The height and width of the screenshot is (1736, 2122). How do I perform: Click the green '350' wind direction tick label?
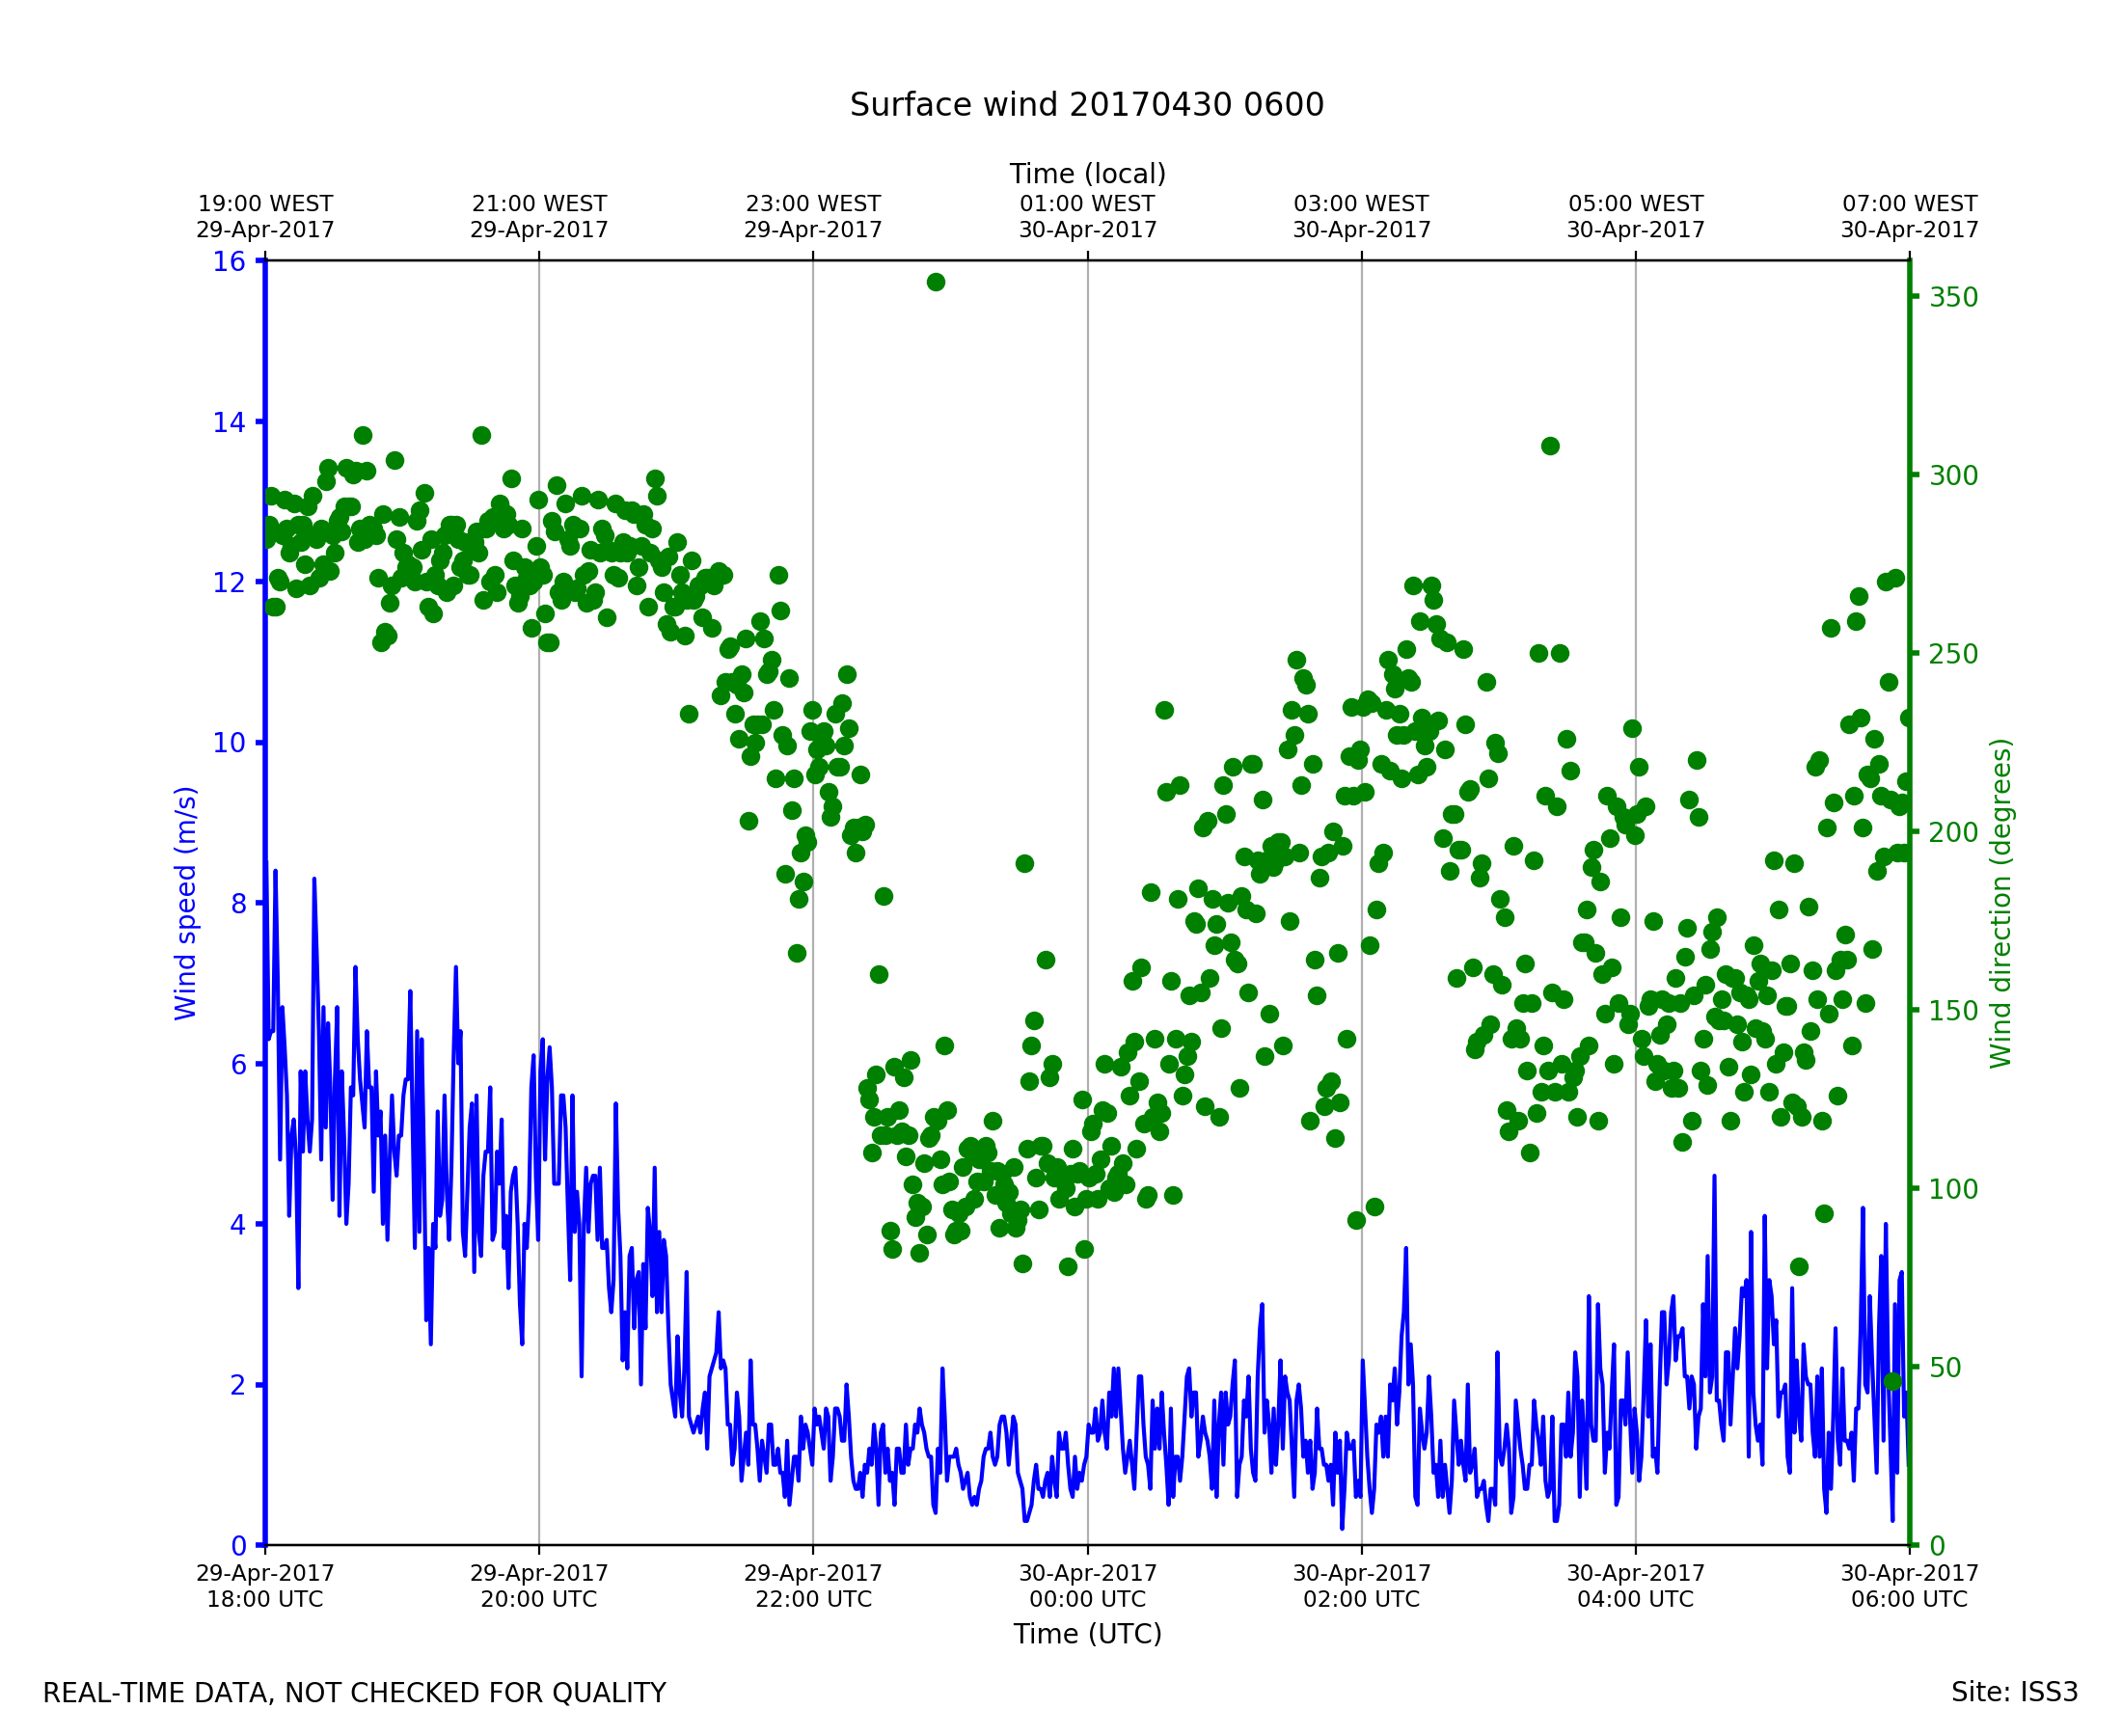[1953, 298]
